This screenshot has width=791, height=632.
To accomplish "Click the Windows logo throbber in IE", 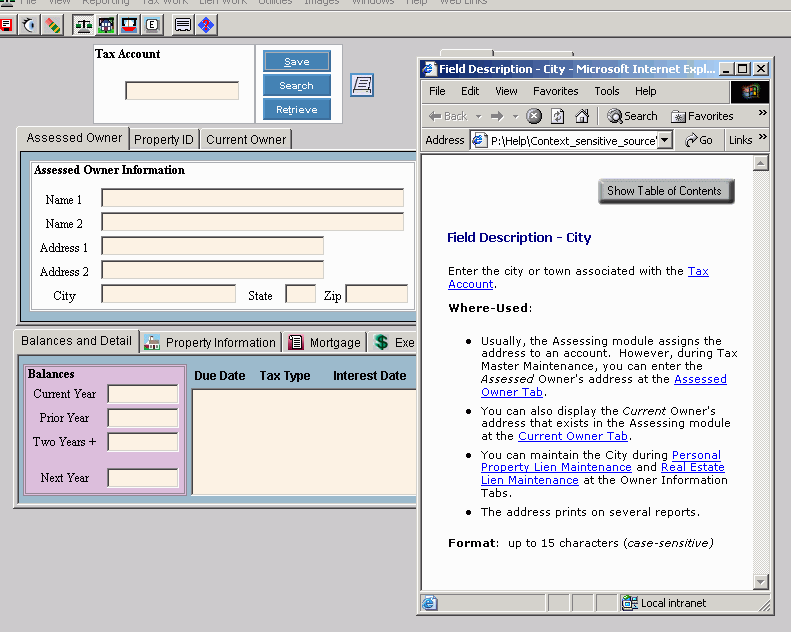I will click(x=750, y=91).
